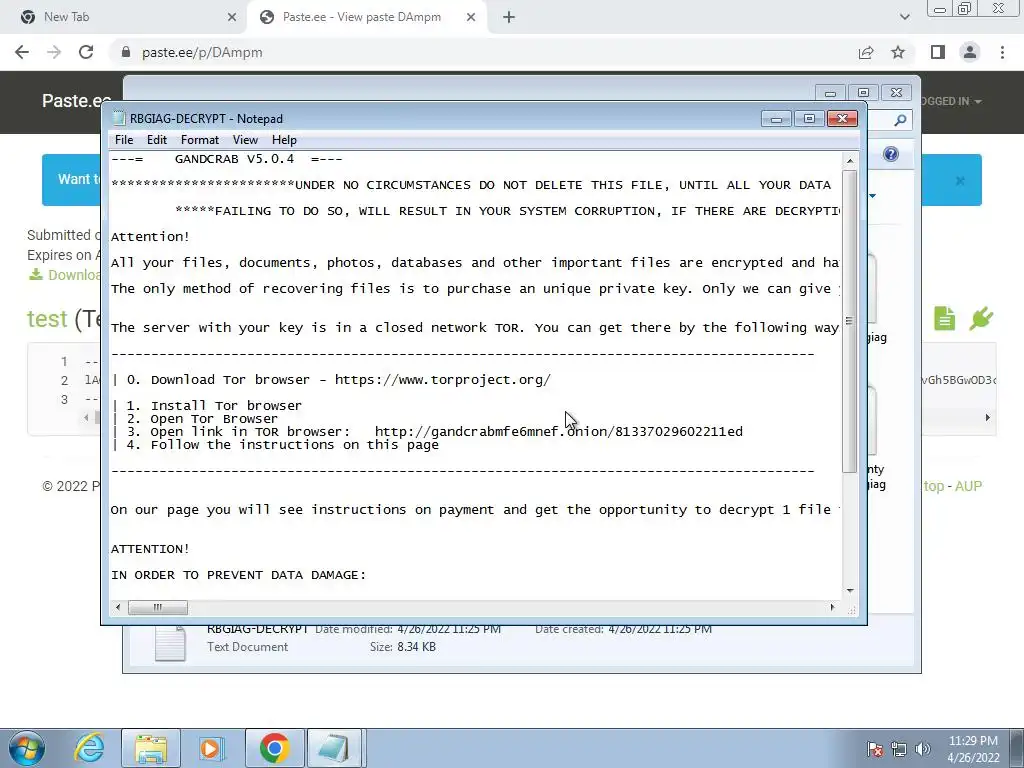Screen dimensions: 1024x768
Task: Notepad vertical scrollbar down arrow
Action: pyautogui.click(x=850, y=590)
